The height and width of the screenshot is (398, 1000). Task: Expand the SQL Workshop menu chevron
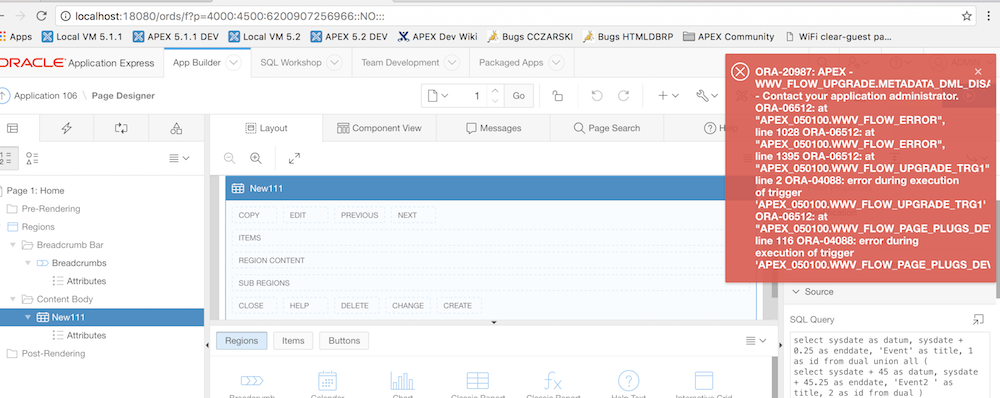click(x=335, y=63)
